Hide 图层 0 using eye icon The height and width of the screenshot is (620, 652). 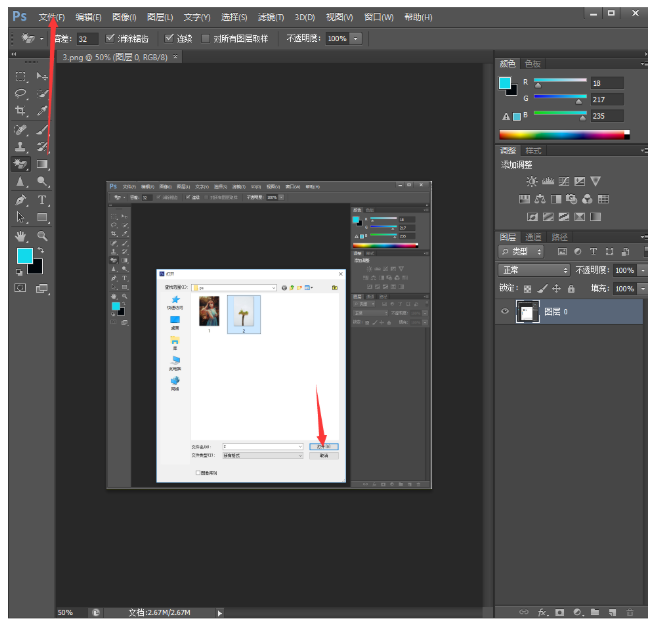click(x=505, y=312)
